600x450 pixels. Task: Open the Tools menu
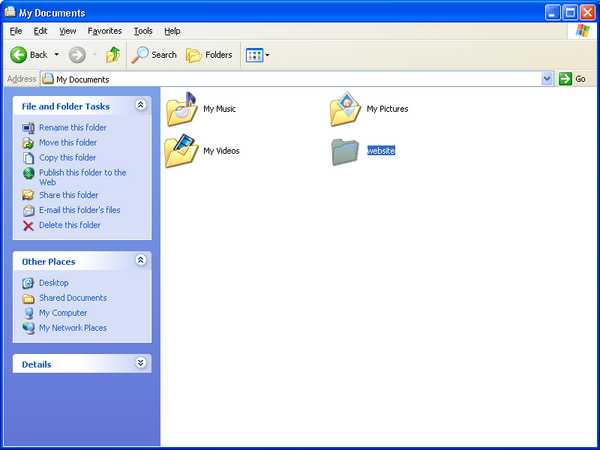point(143,31)
